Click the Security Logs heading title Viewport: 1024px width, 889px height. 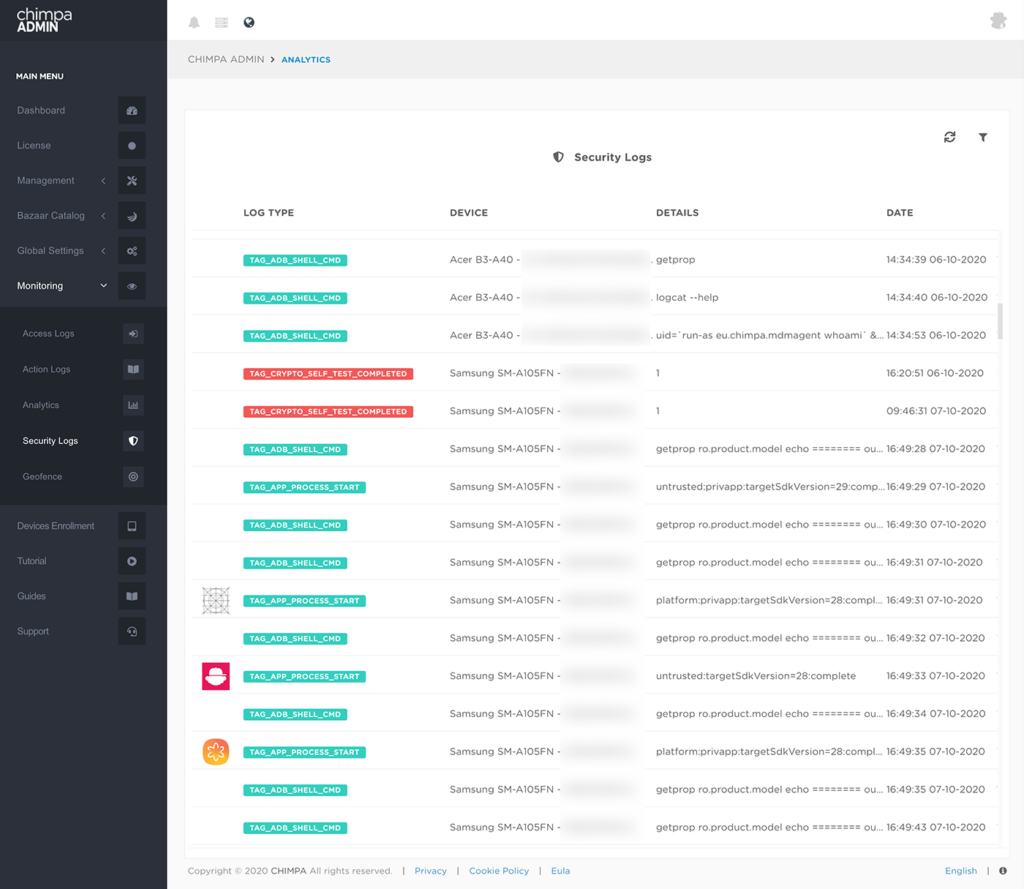tap(613, 157)
